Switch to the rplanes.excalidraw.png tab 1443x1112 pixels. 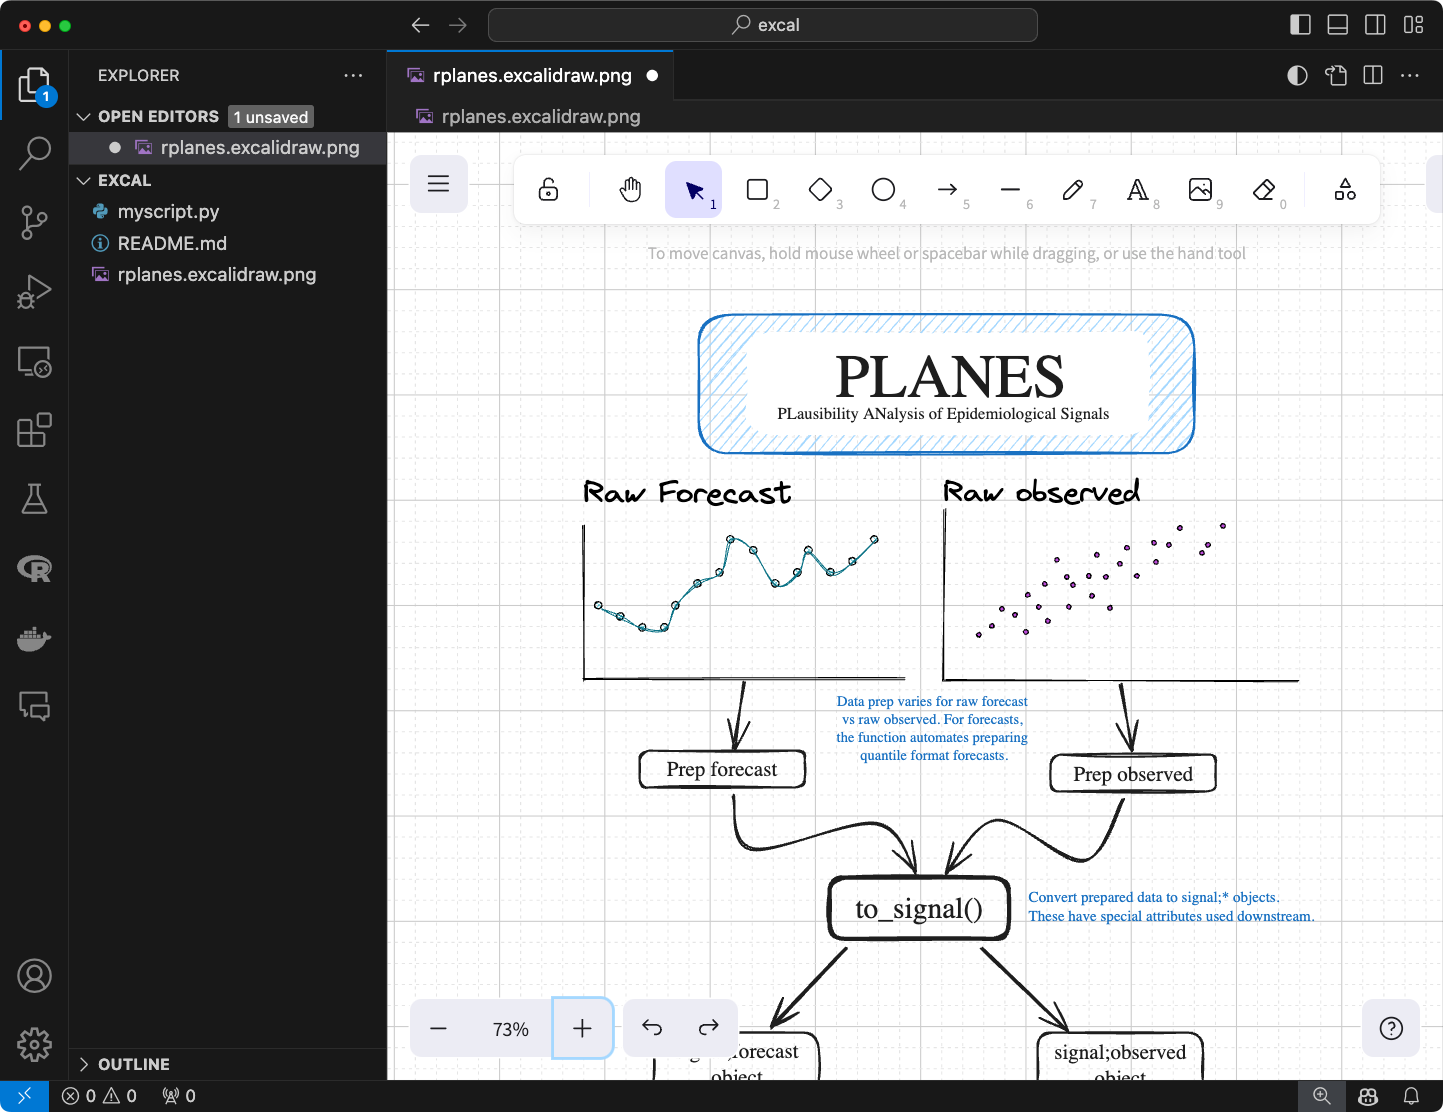point(530,75)
